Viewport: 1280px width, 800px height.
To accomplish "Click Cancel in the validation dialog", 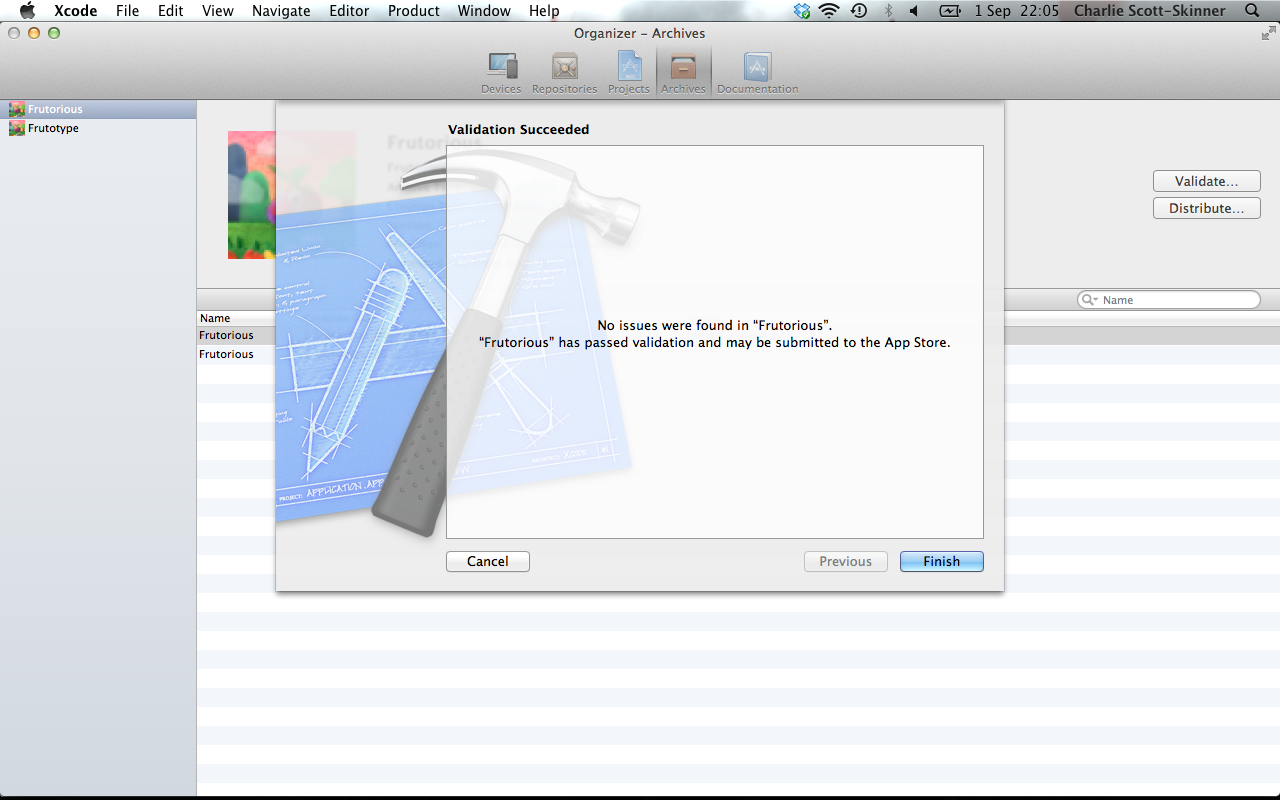I will point(487,562).
